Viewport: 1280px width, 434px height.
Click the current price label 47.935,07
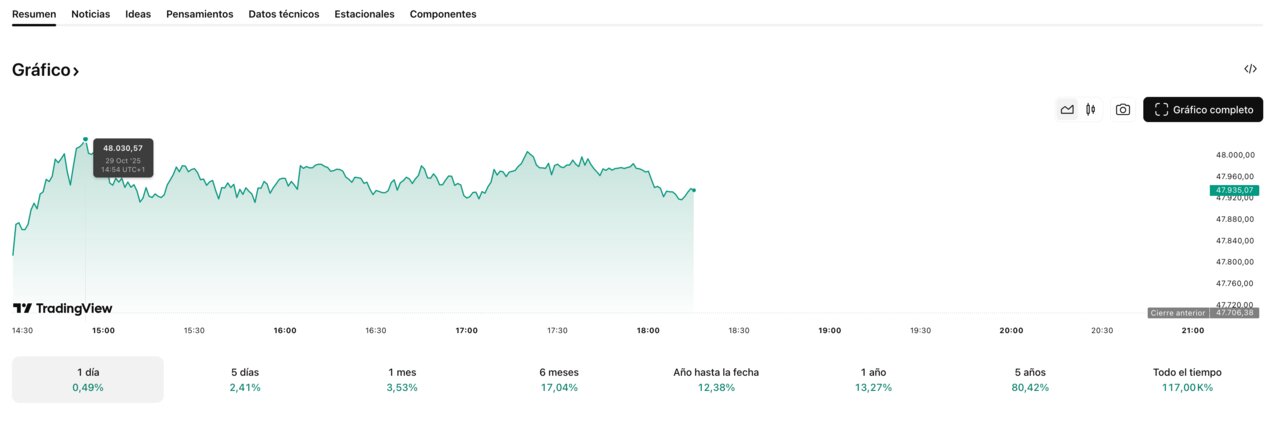click(1234, 190)
